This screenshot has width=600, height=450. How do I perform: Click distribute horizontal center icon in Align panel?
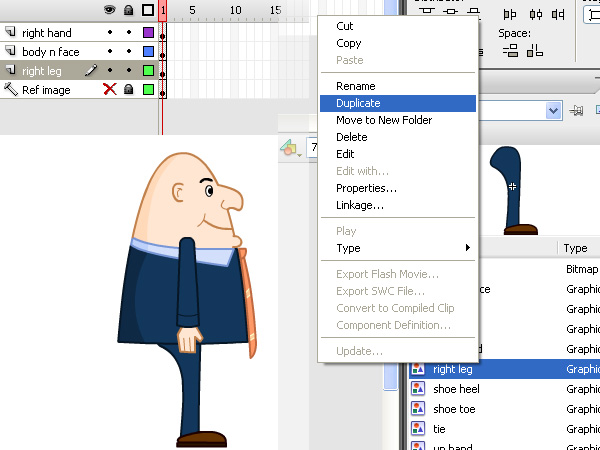pos(535,15)
